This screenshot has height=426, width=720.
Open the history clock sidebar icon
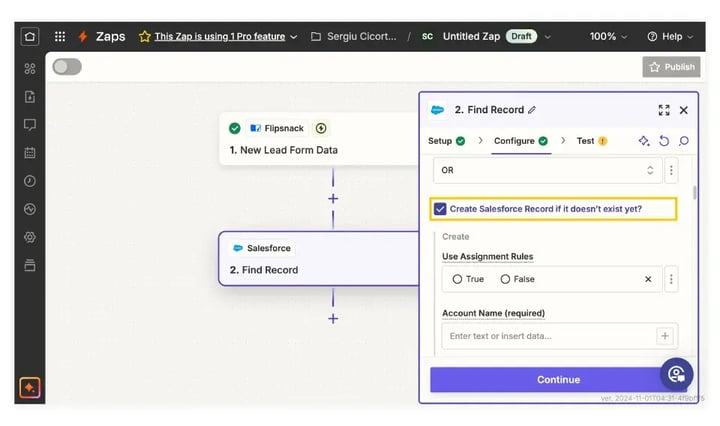[x=30, y=181]
